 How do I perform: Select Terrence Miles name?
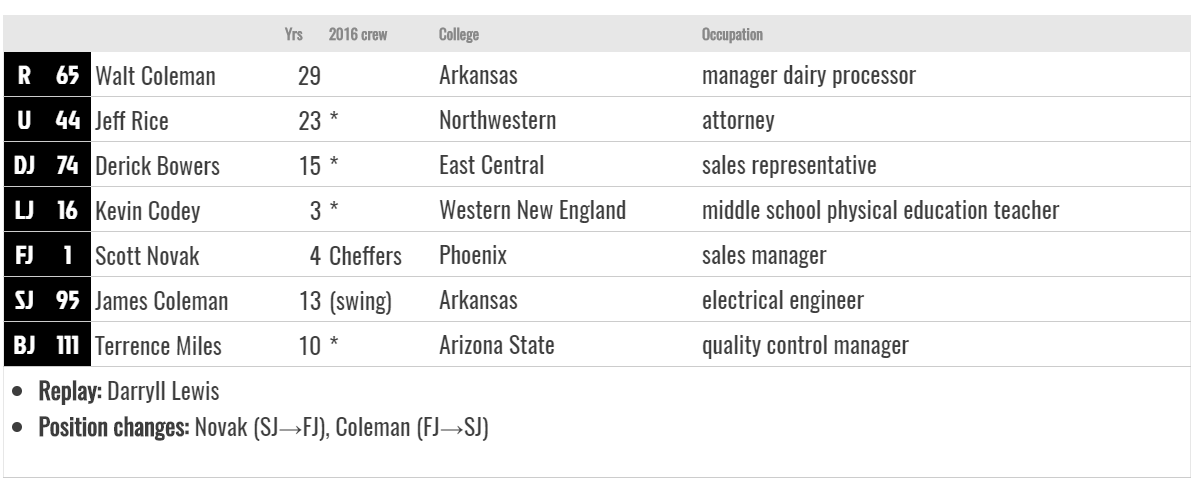tap(158, 346)
